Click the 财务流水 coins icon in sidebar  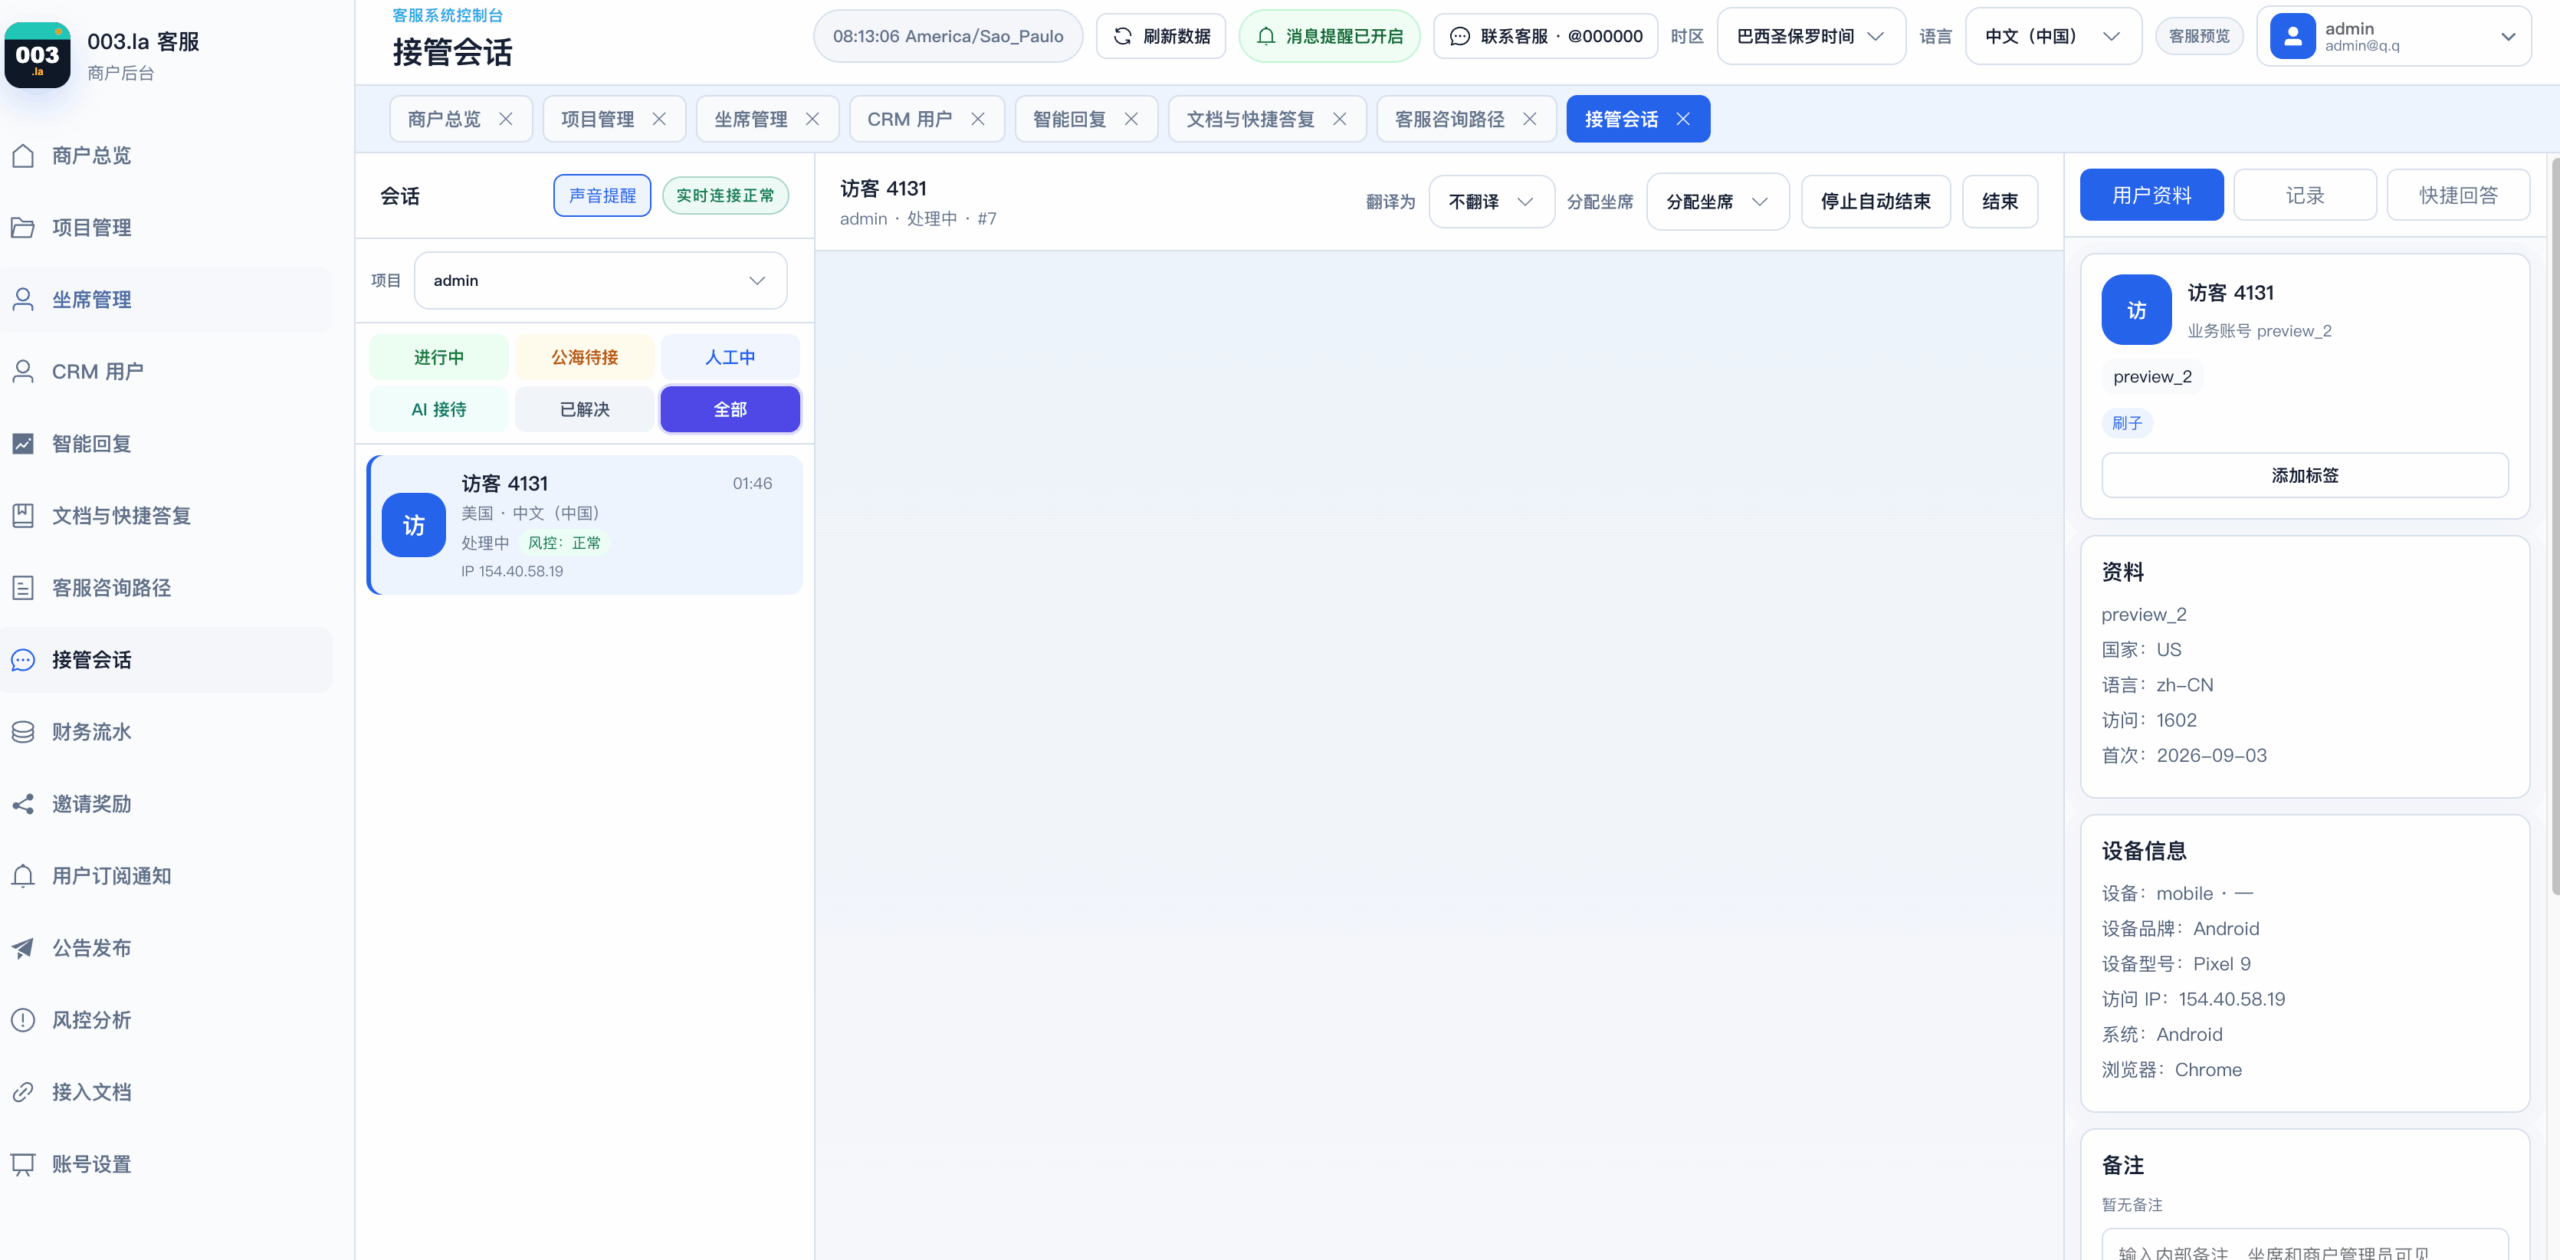click(x=23, y=732)
